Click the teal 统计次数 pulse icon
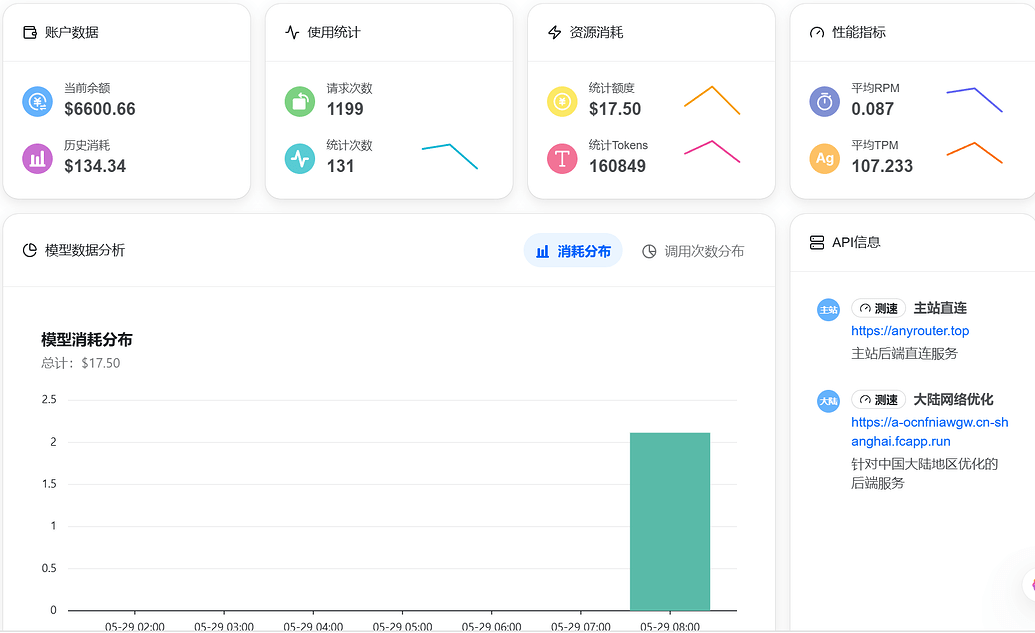The width and height of the screenshot is (1035, 633). (300, 158)
